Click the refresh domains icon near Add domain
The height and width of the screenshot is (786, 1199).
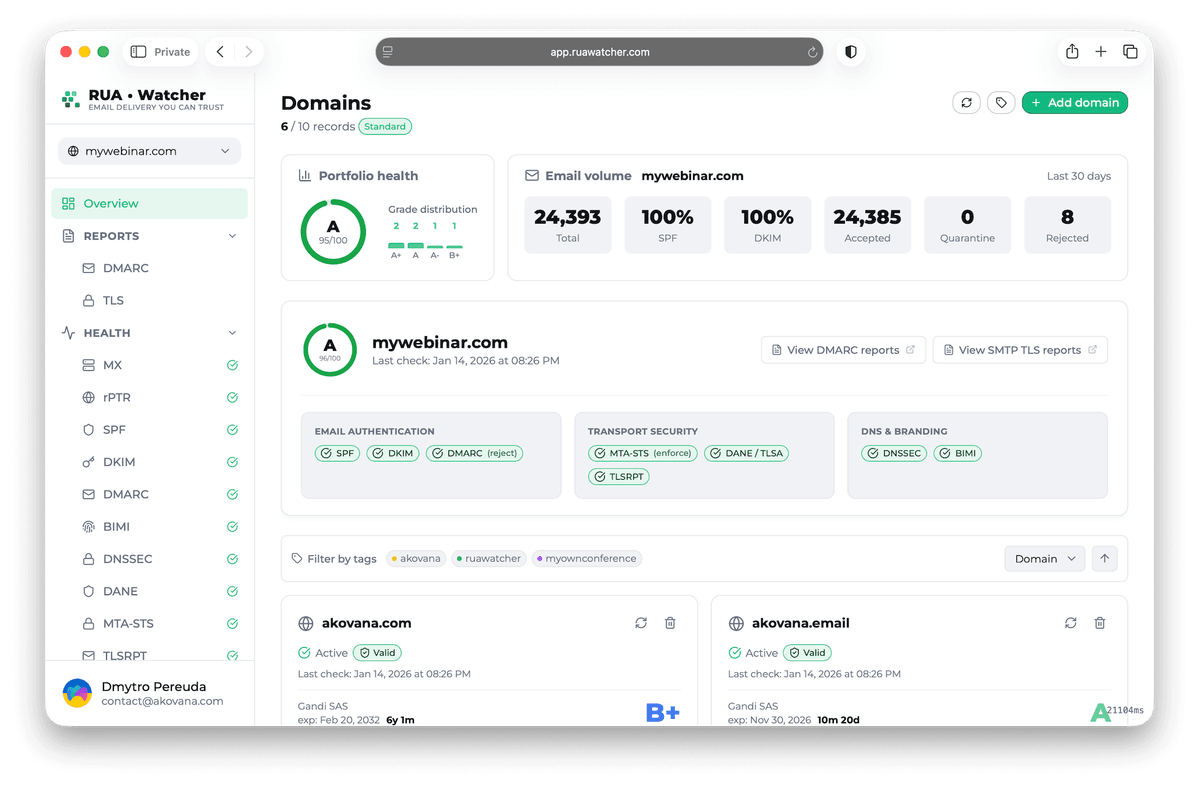[x=966, y=102]
